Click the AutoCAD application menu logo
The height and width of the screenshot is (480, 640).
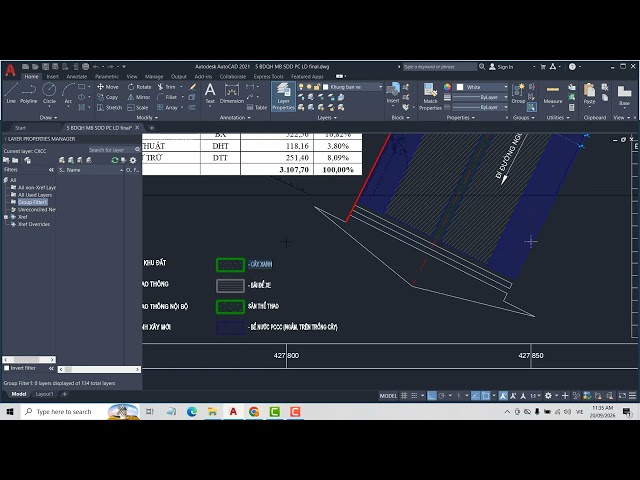10,71
